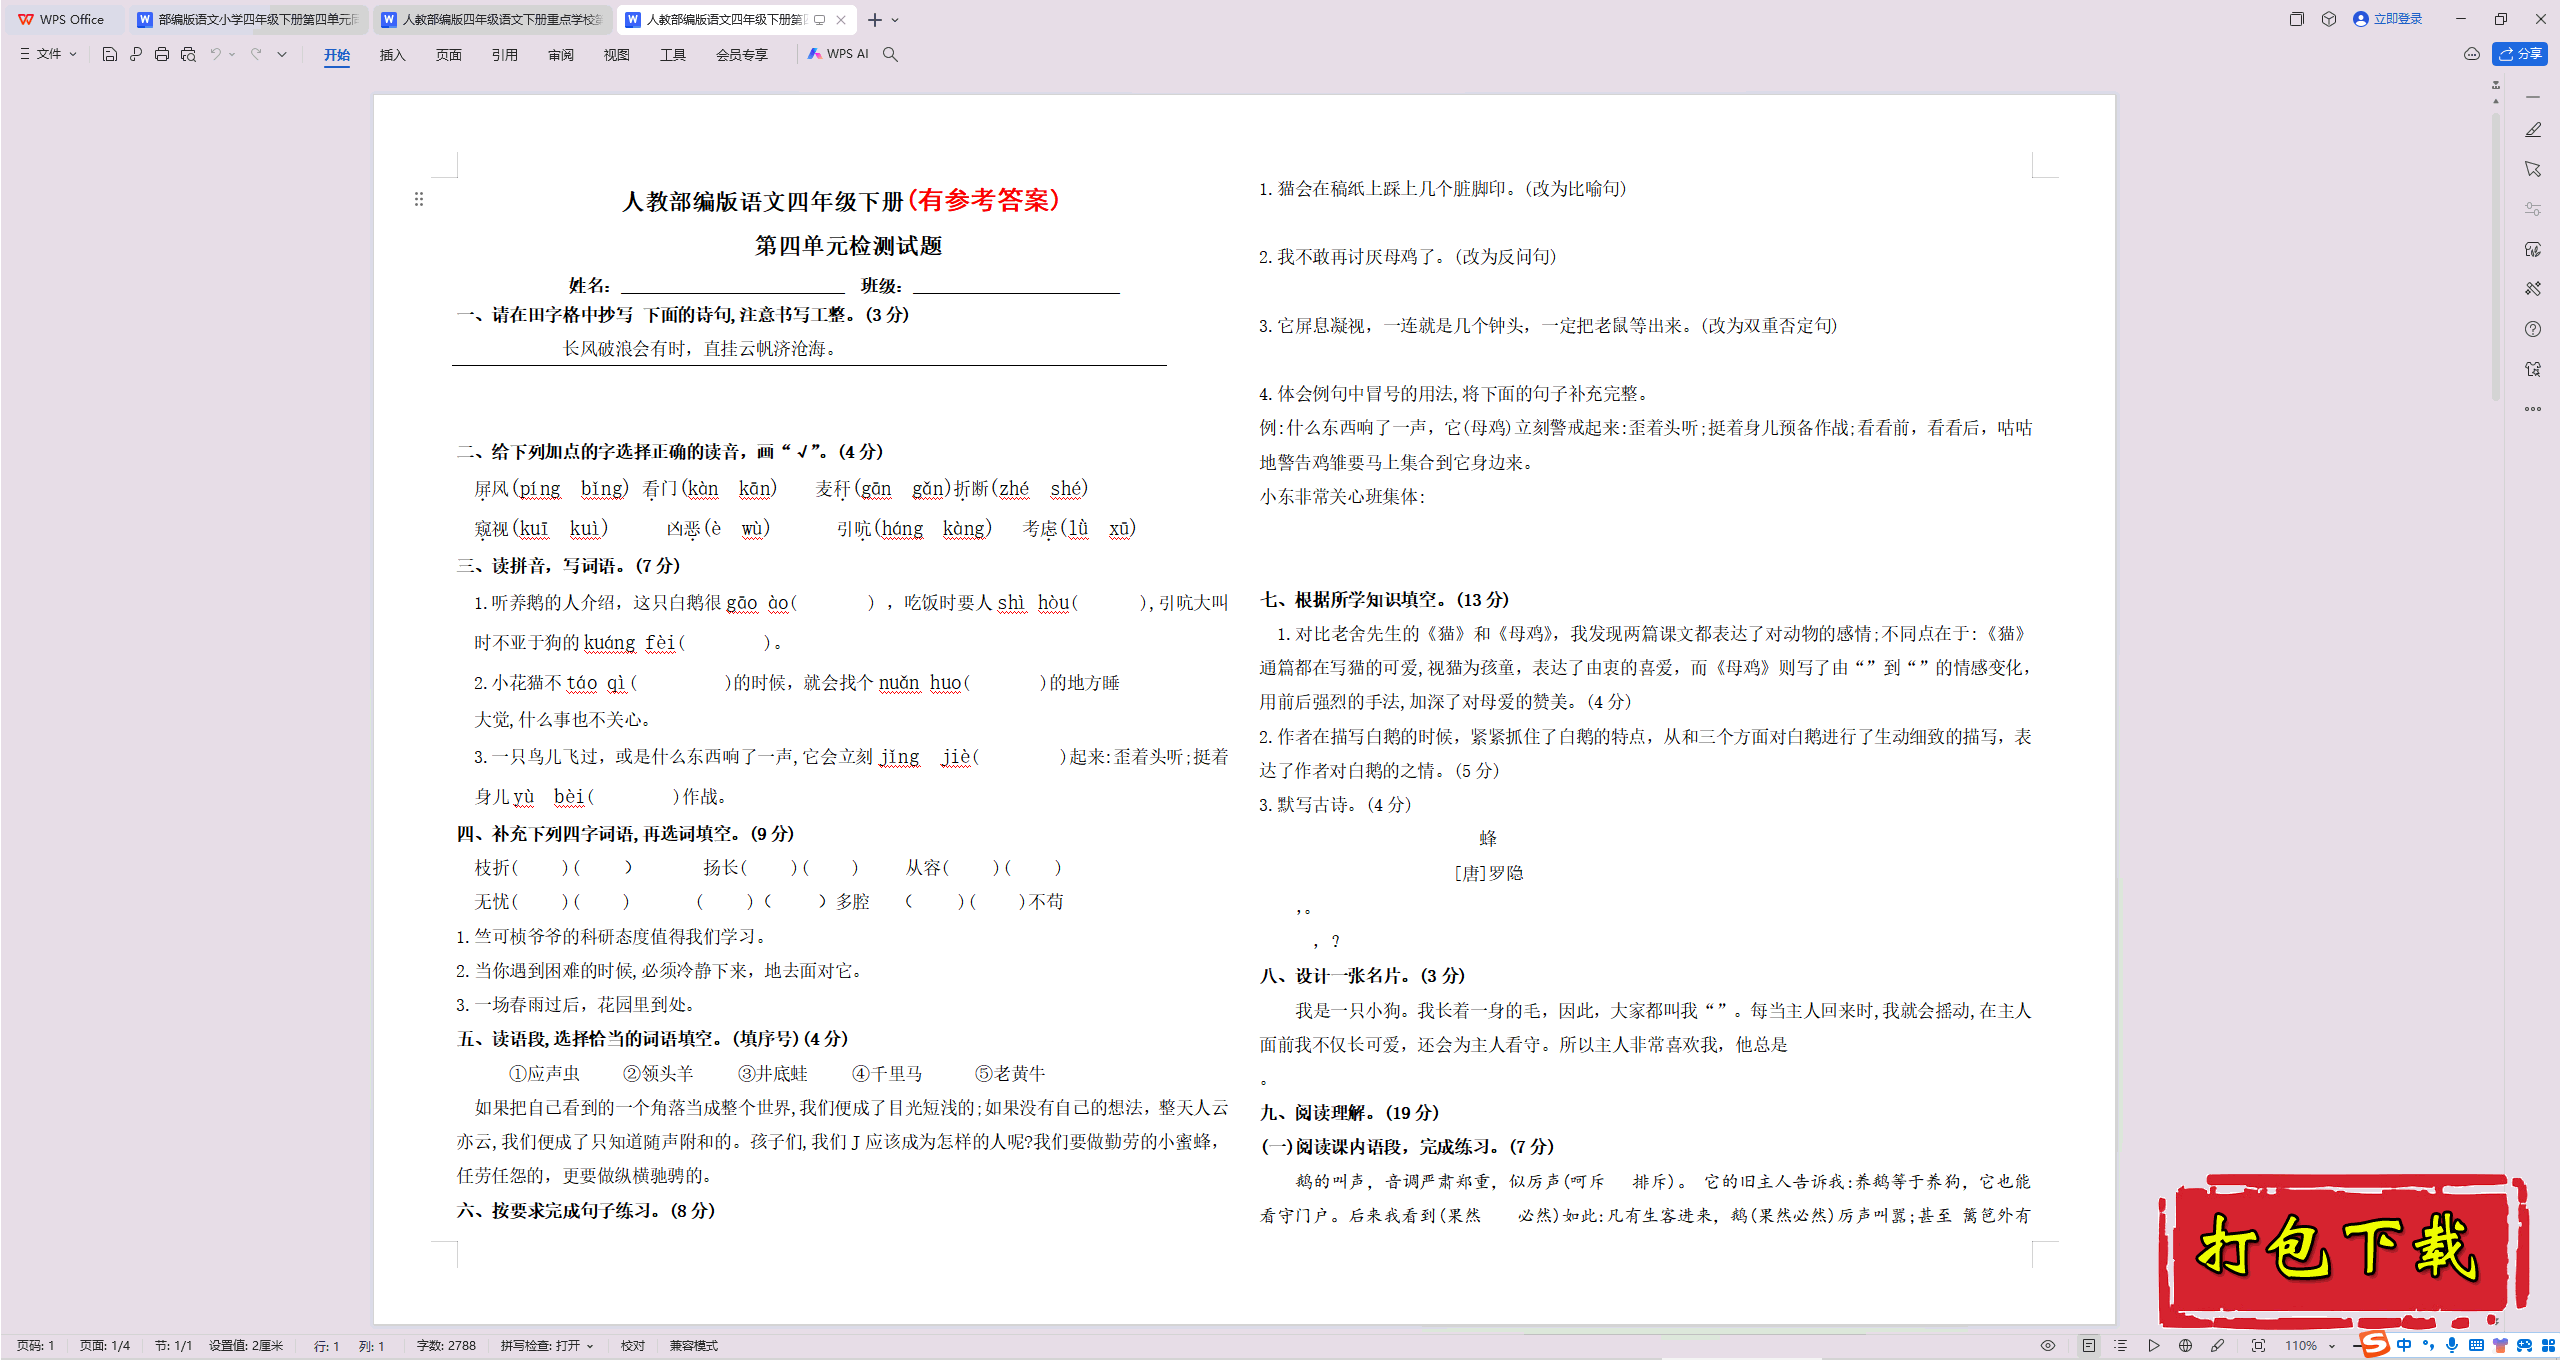2560x1360 pixels.
Task: Click the fit-page zoom icon in status bar
Action: 2258,1346
